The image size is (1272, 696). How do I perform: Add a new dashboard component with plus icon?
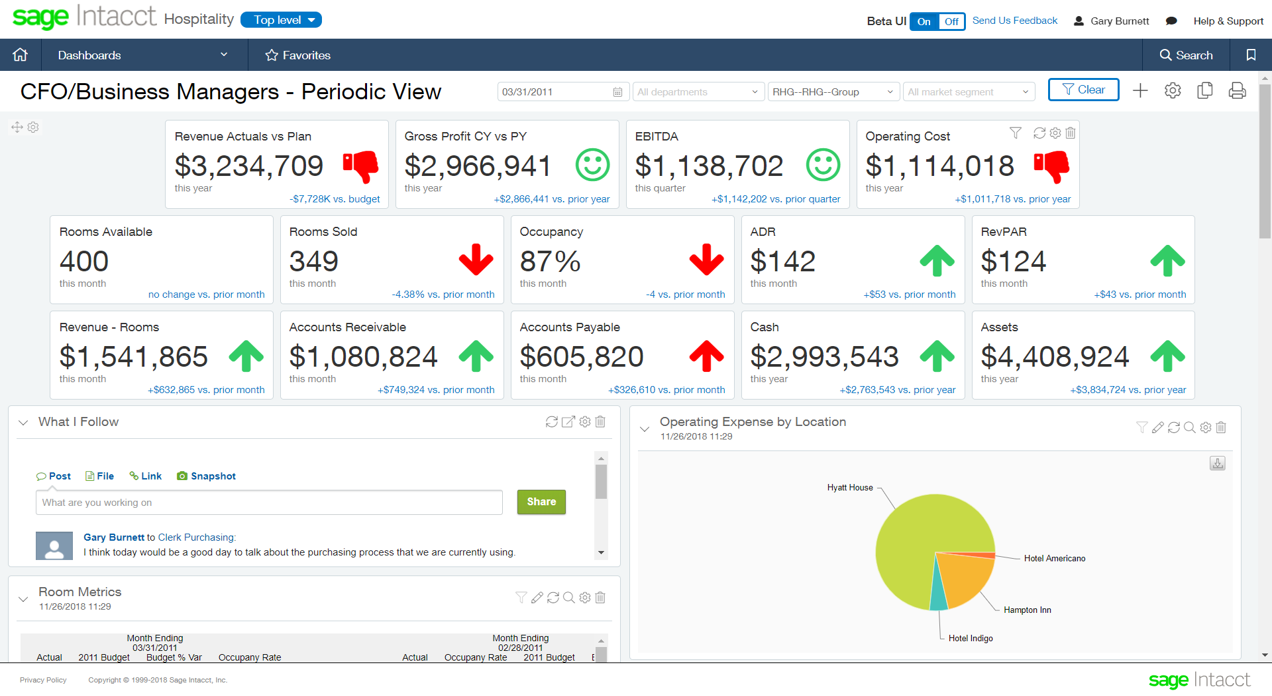1140,91
